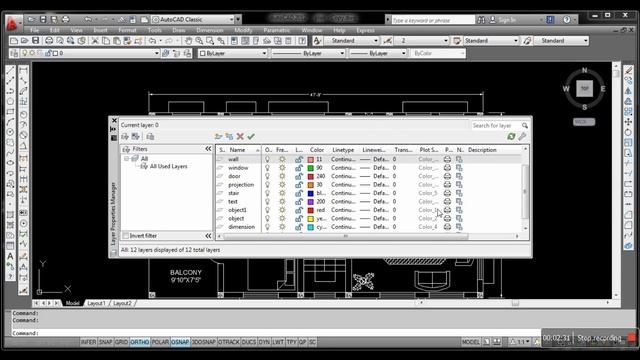Open the Modify menu
640x360 pixels.
[x=243, y=30]
